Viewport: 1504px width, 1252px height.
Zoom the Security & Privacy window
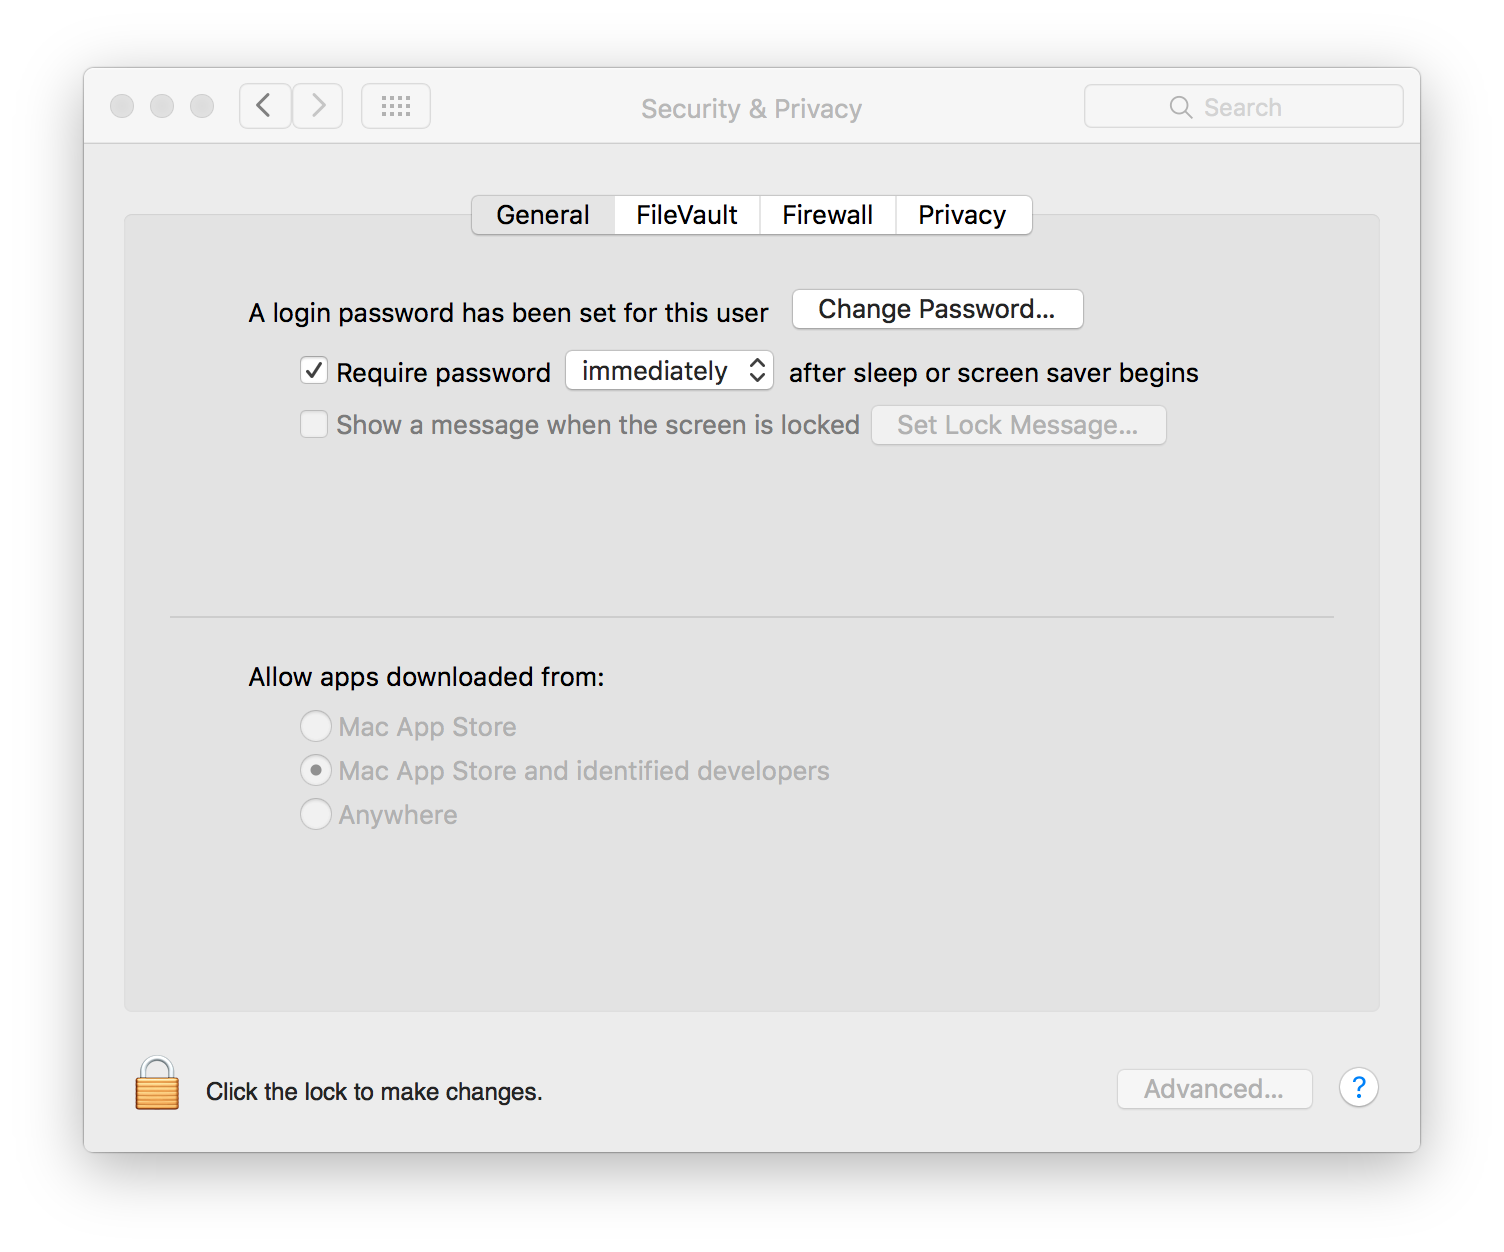pyautogui.click(x=202, y=106)
